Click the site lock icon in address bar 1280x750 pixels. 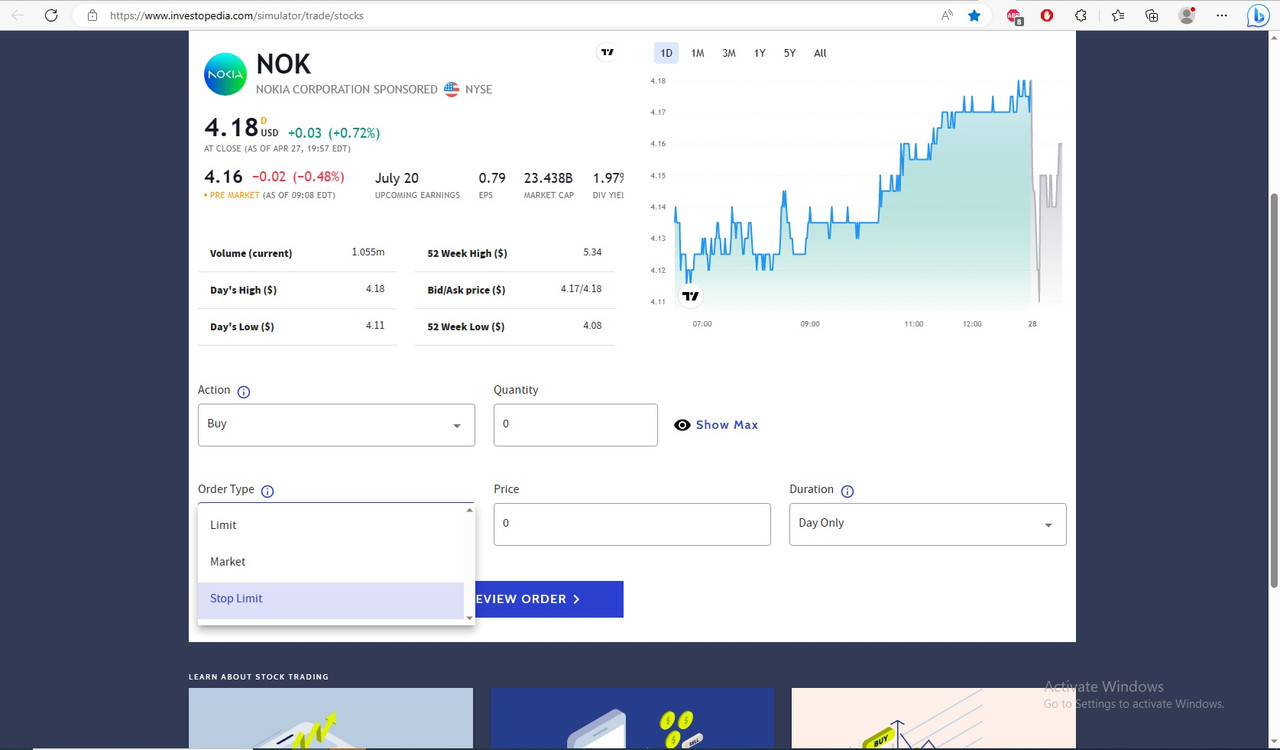pyautogui.click(x=92, y=15)
